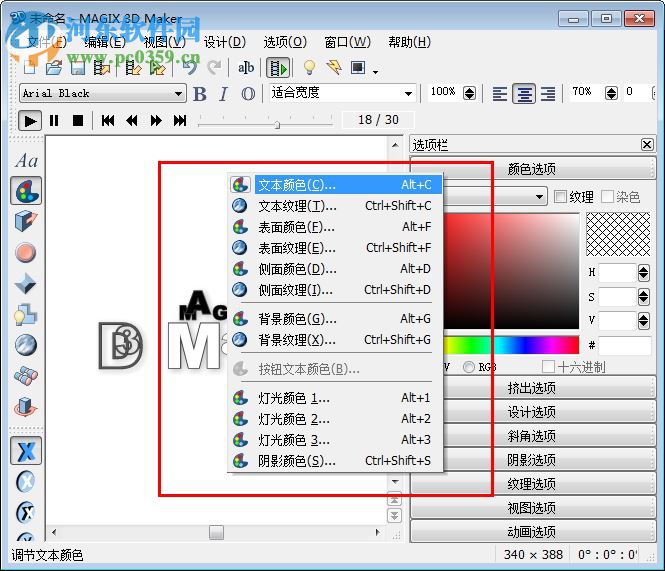The image size is (665, 571).
Task: Choose 背景颜色(G) menu item
Action: 335,319
